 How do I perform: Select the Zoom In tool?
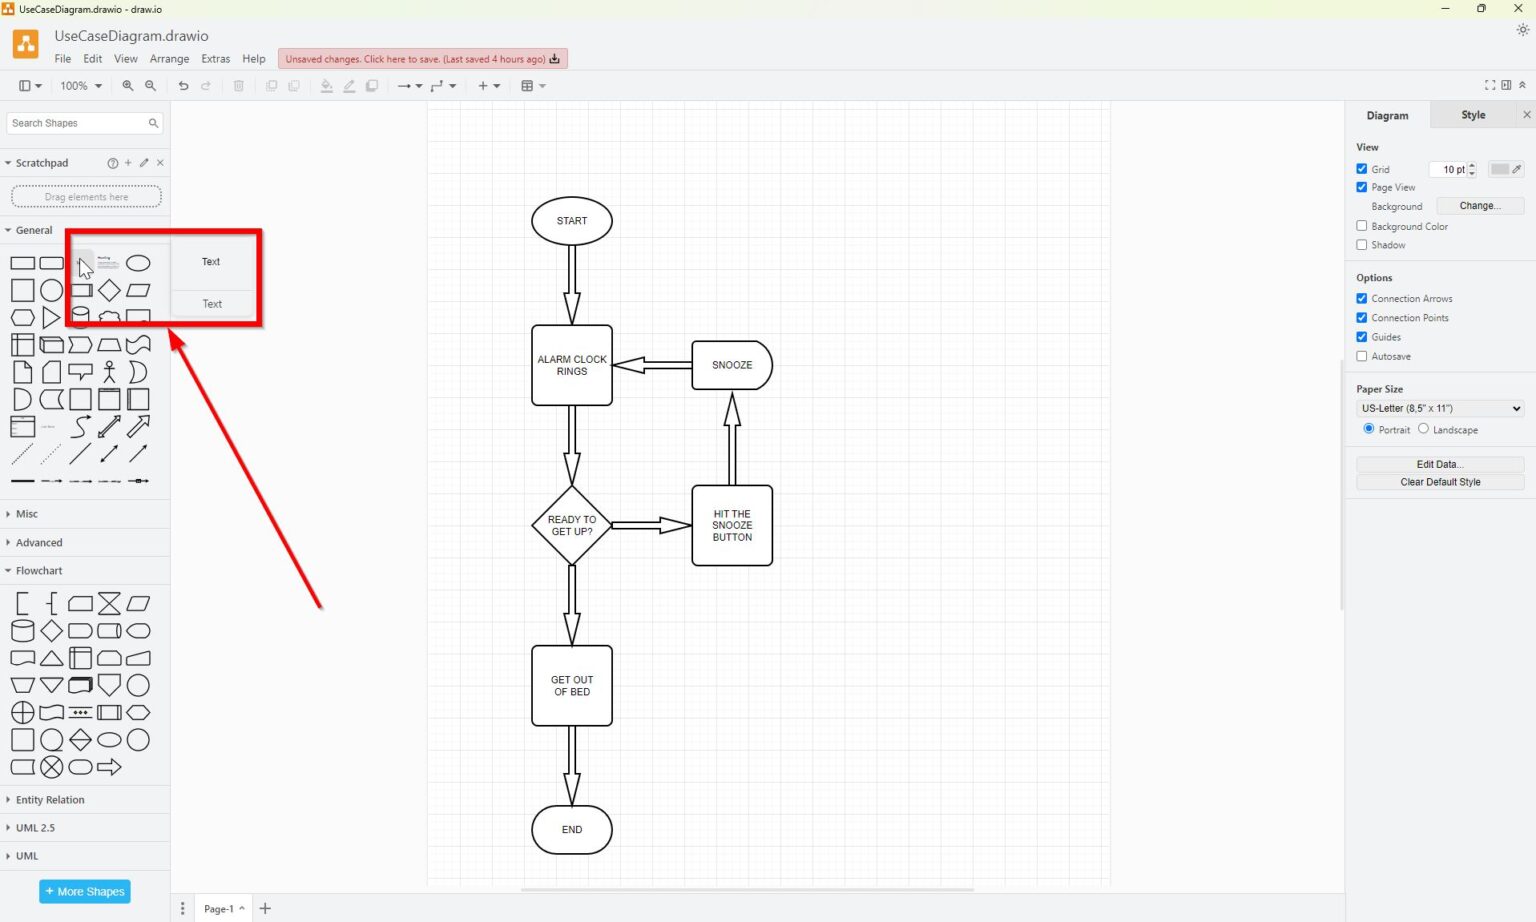coord(127,86)
